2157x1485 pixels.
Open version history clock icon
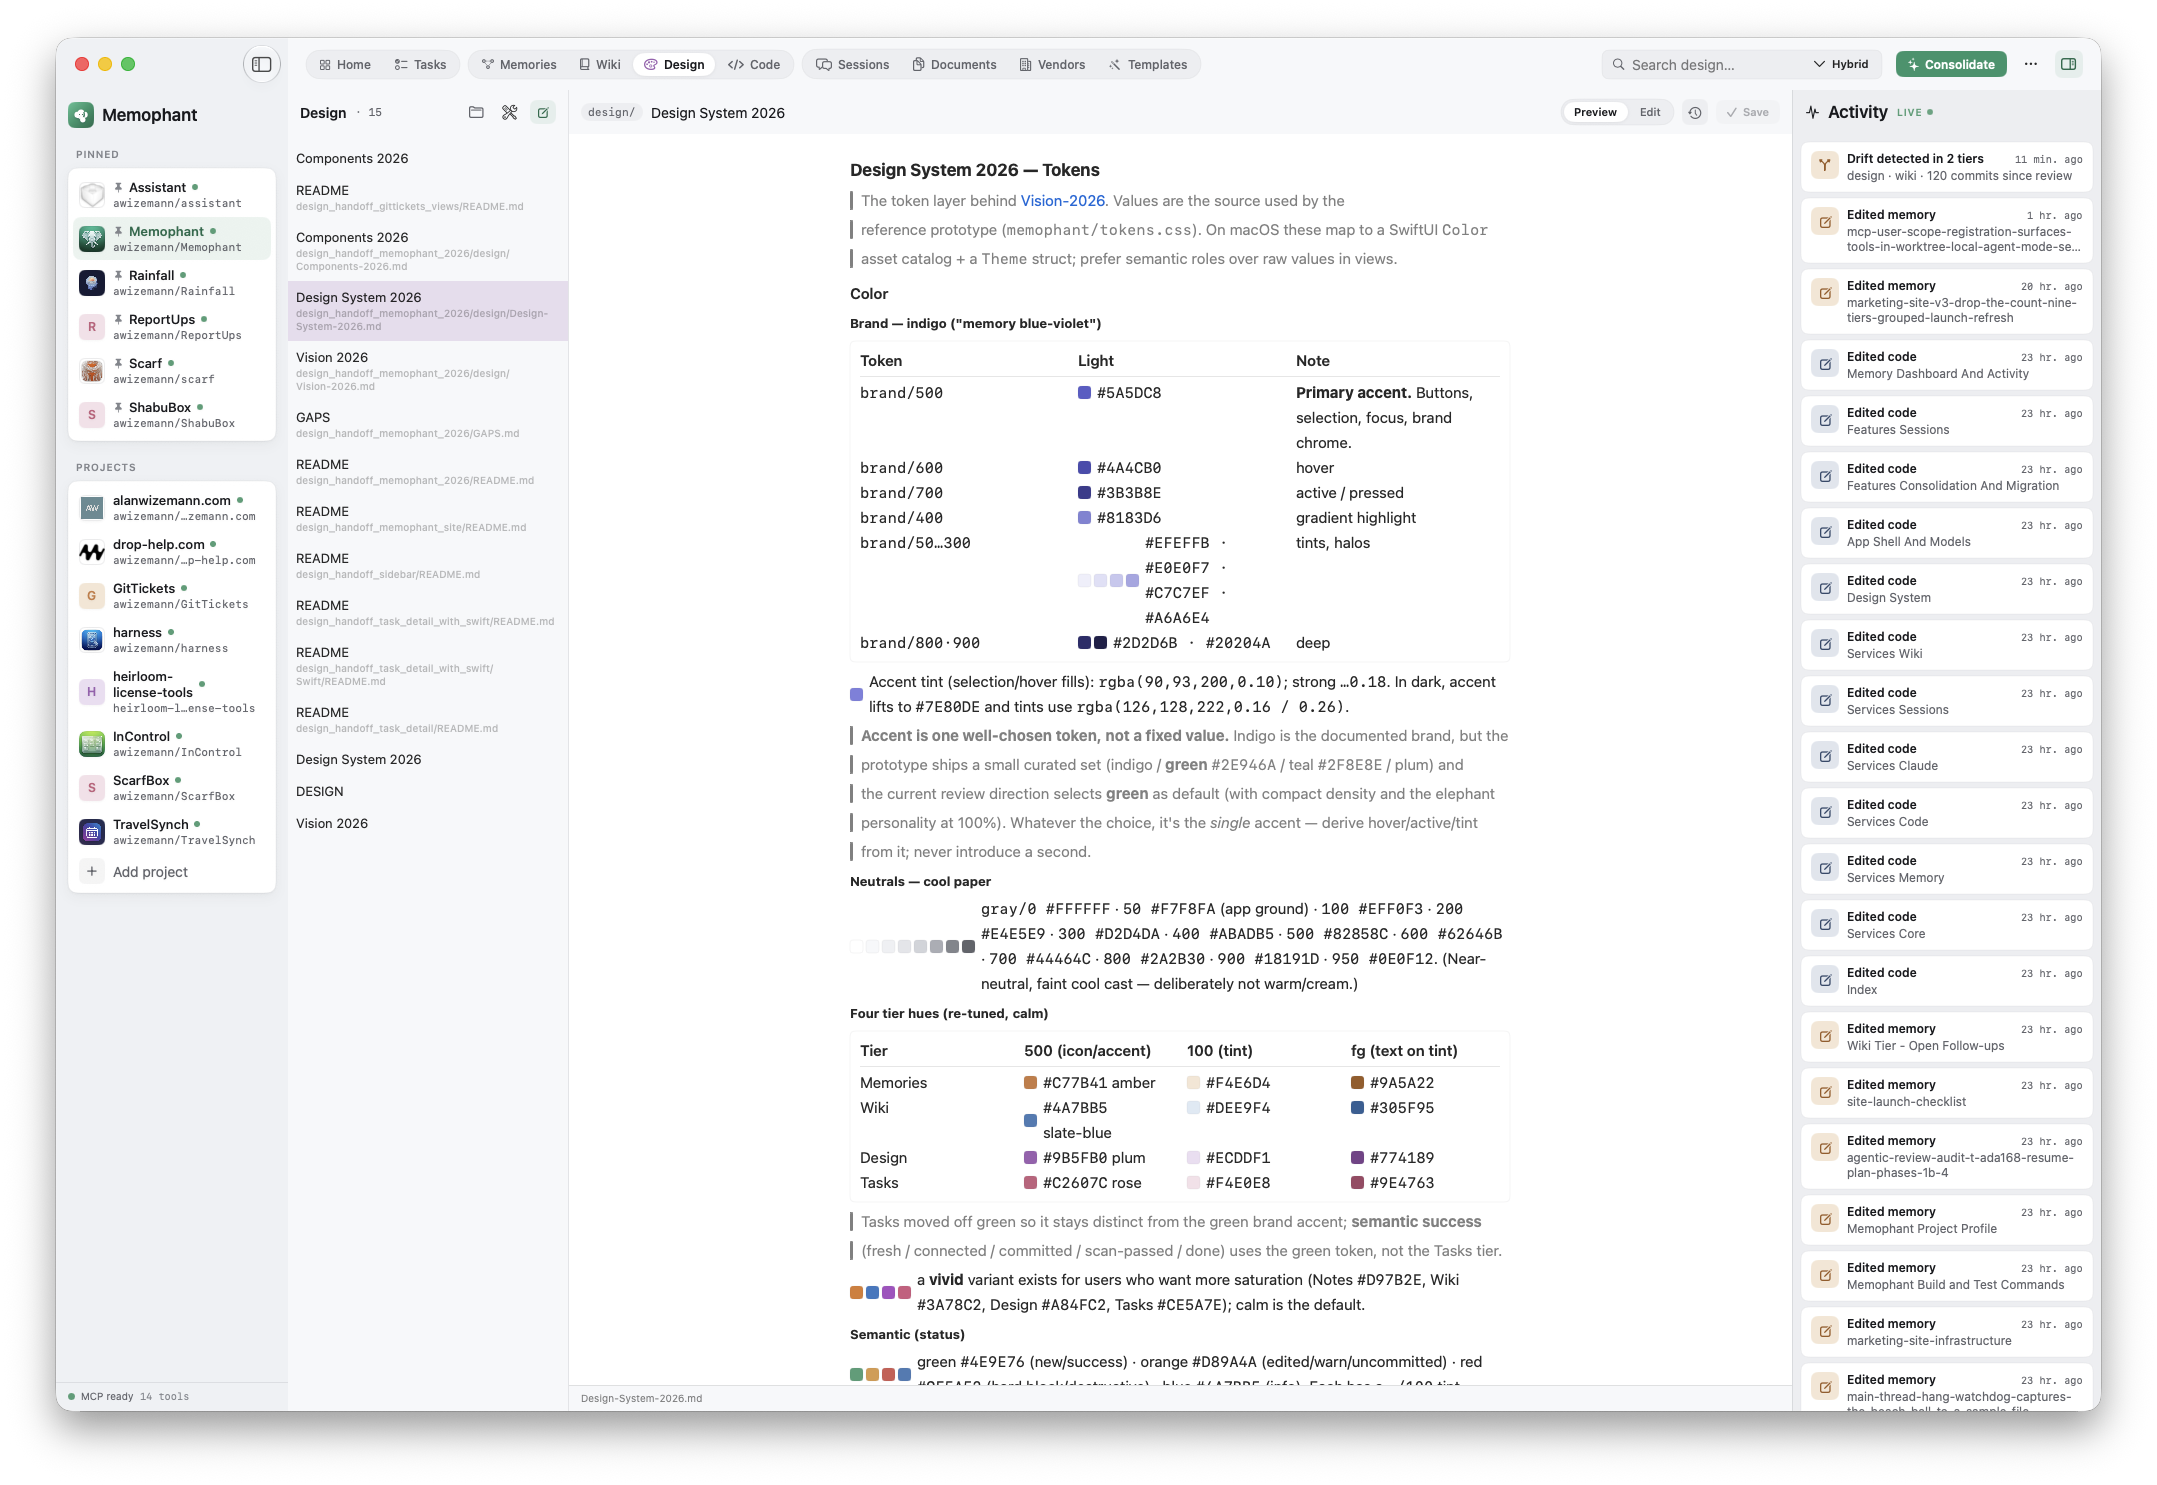(1694, 113)
